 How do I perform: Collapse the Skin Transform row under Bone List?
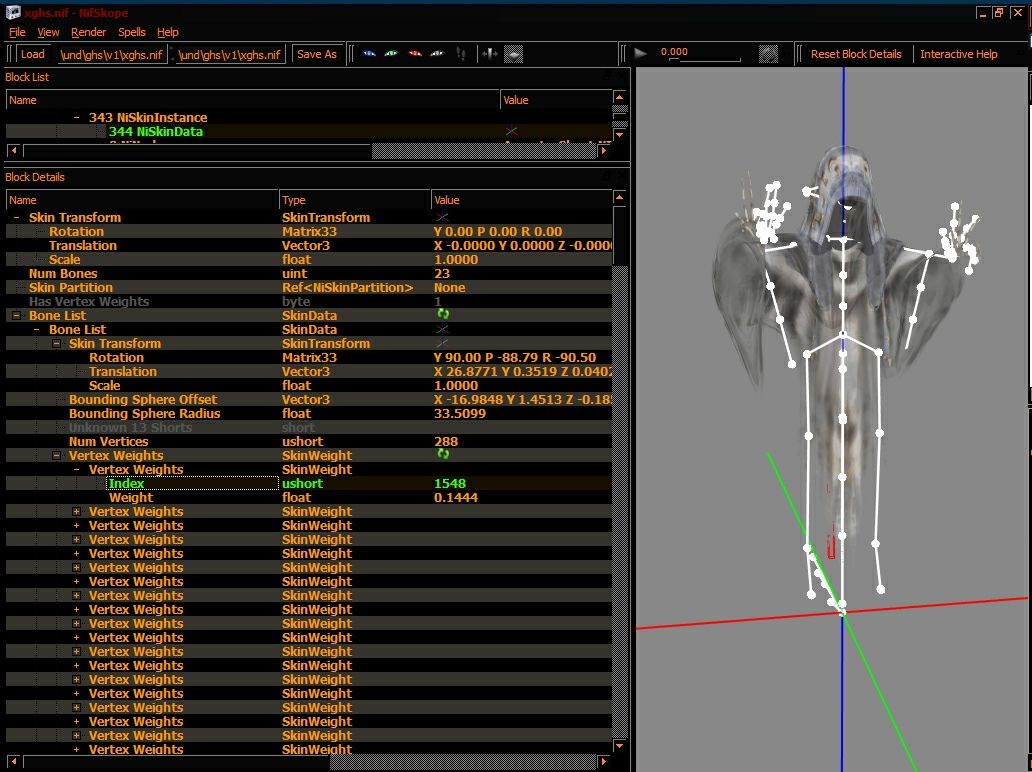(x=57, y=344)
